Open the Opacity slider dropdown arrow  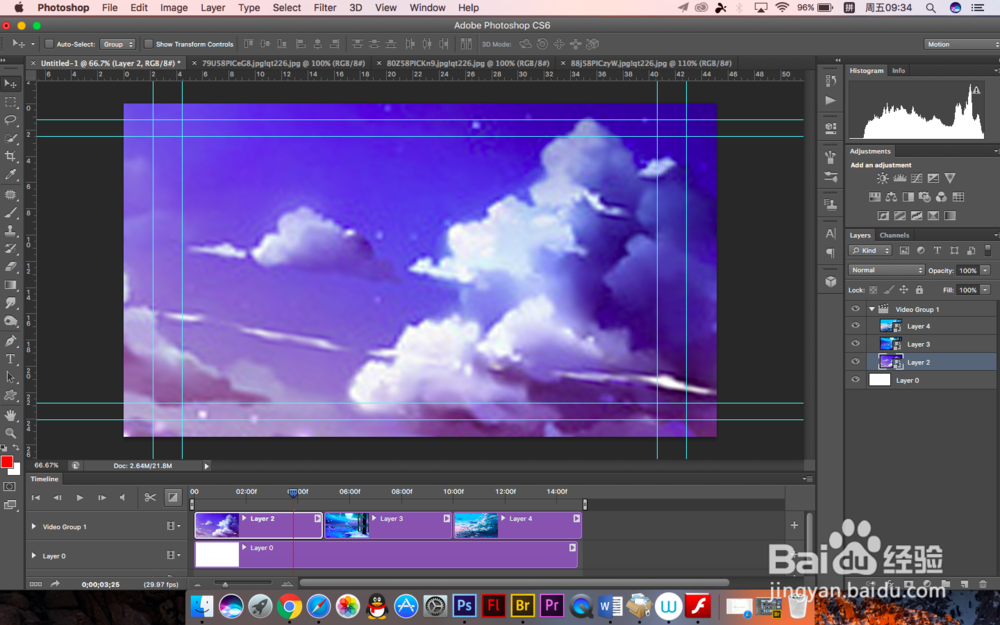985,270
